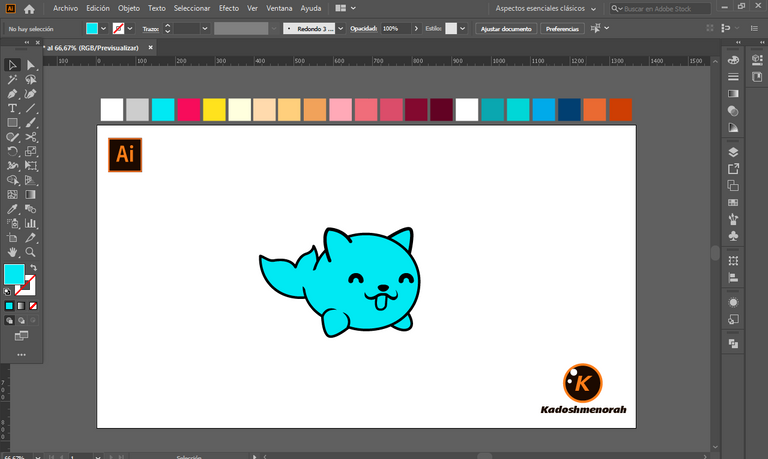
Task: Select the Type tool
Action: tap(12, 108)
